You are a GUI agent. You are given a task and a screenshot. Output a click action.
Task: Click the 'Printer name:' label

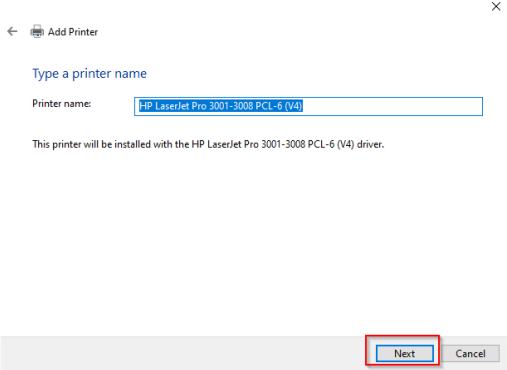click(61, 104)
